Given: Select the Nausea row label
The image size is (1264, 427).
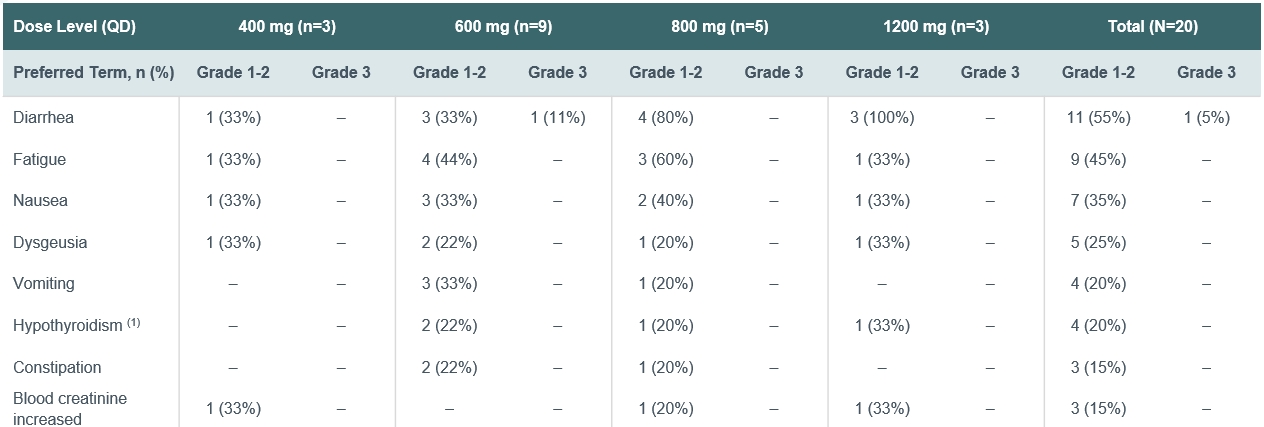Looking at the screenshot, I should point(40,200).
